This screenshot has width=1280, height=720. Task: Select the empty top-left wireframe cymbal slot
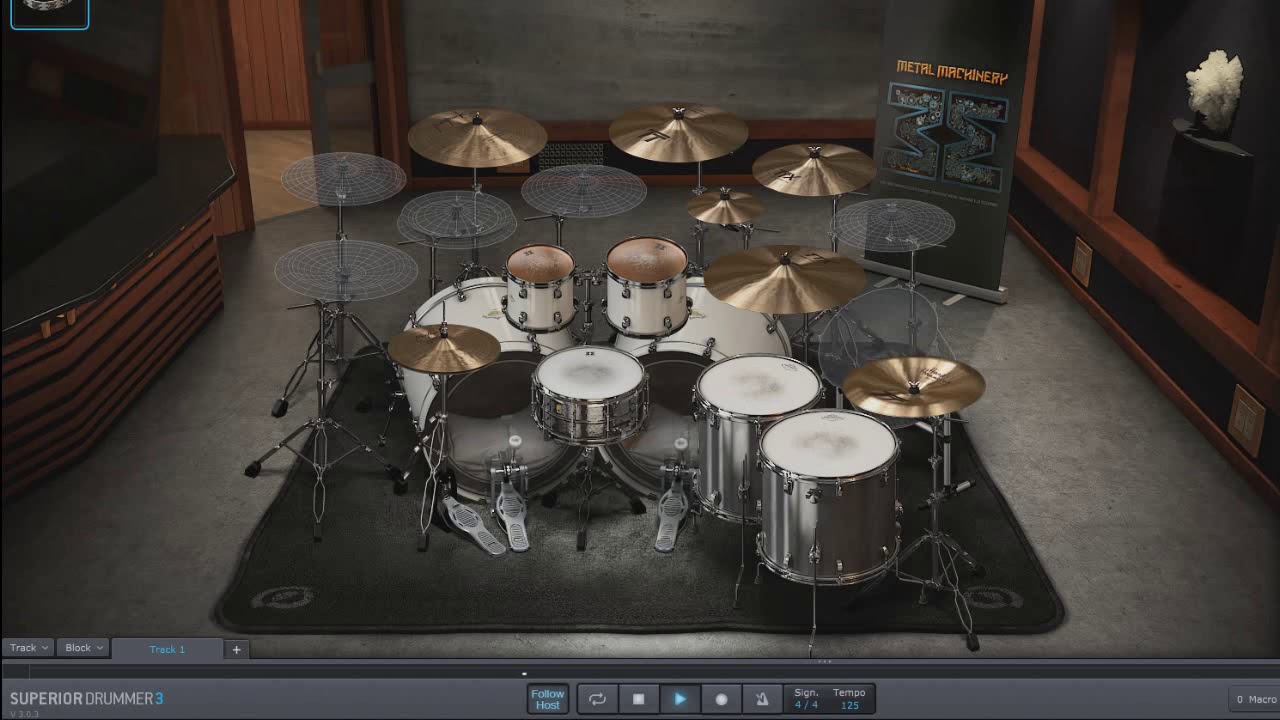tap(343, 178)
